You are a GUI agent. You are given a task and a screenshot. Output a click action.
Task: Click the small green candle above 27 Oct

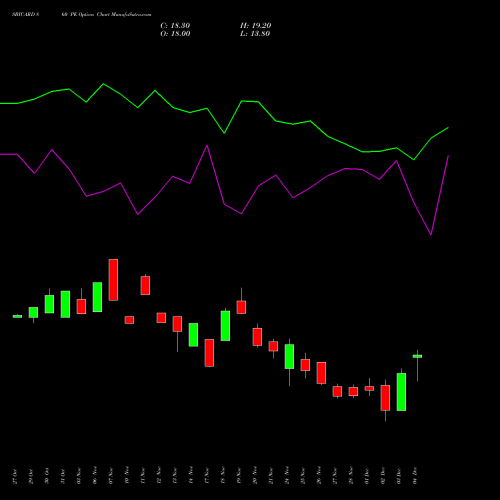[x=17, y=316]
